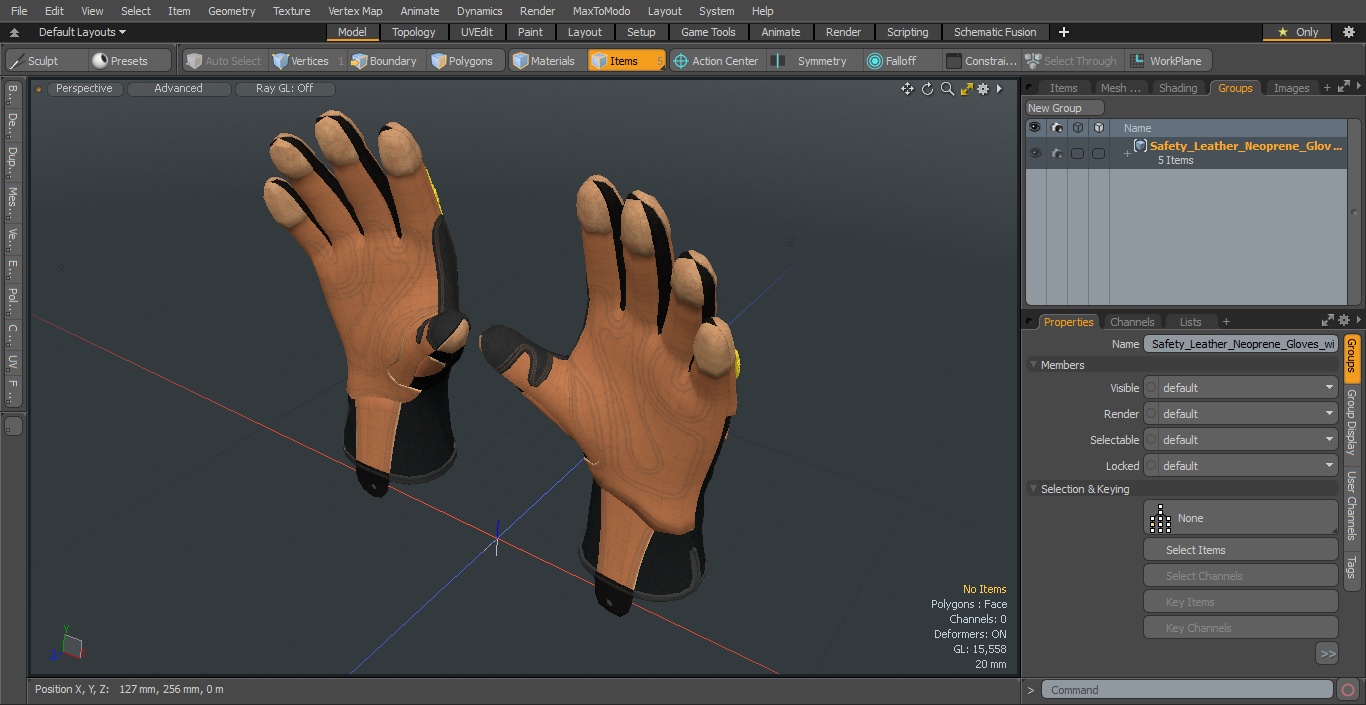
Task: Open Perspective view type dropdown
Action: [x=84, y=89]
